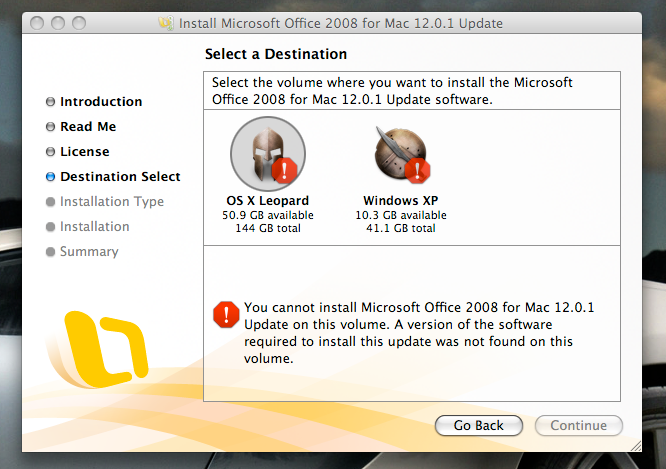Click the Go Back button
The height and width of the screenshot is (469, 666).
coord(479,425)
